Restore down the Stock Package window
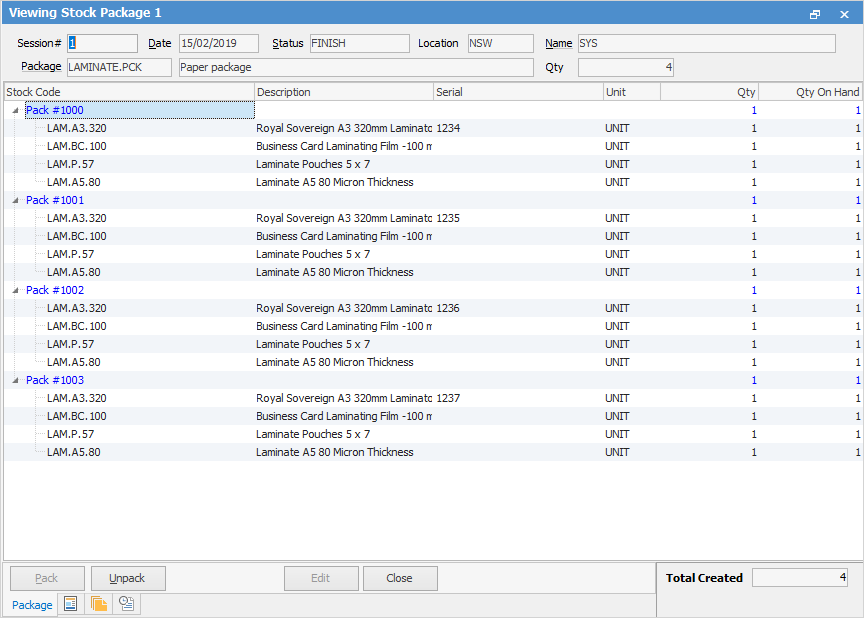This screenshot has height=618, width=864. [815, 14]
